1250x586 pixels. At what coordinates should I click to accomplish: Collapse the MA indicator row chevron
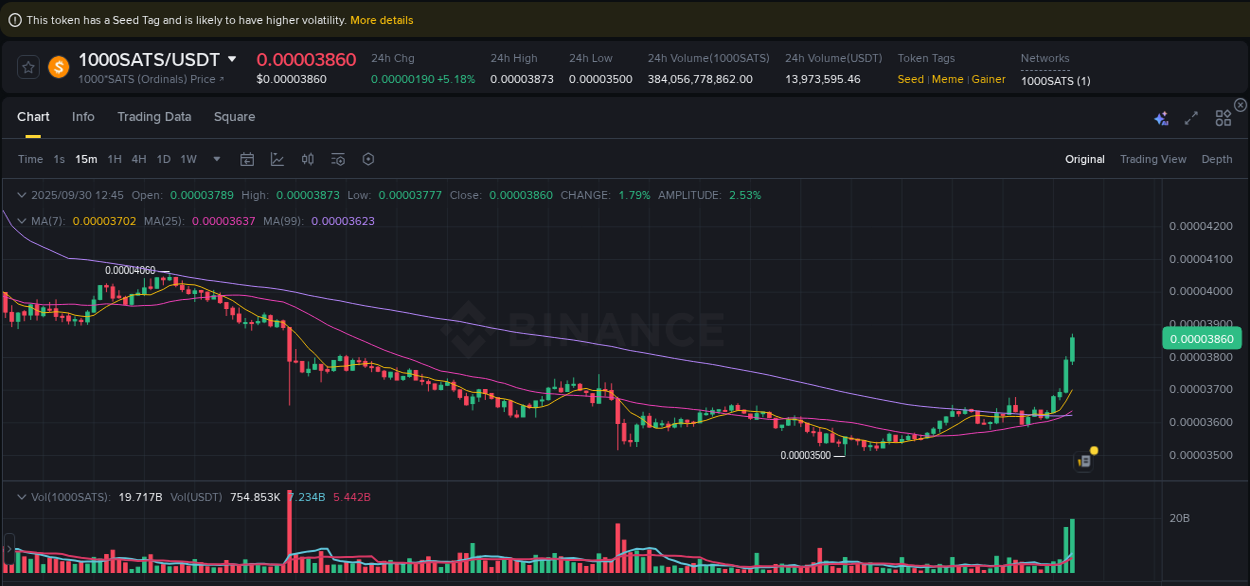[x=22, y=220]
